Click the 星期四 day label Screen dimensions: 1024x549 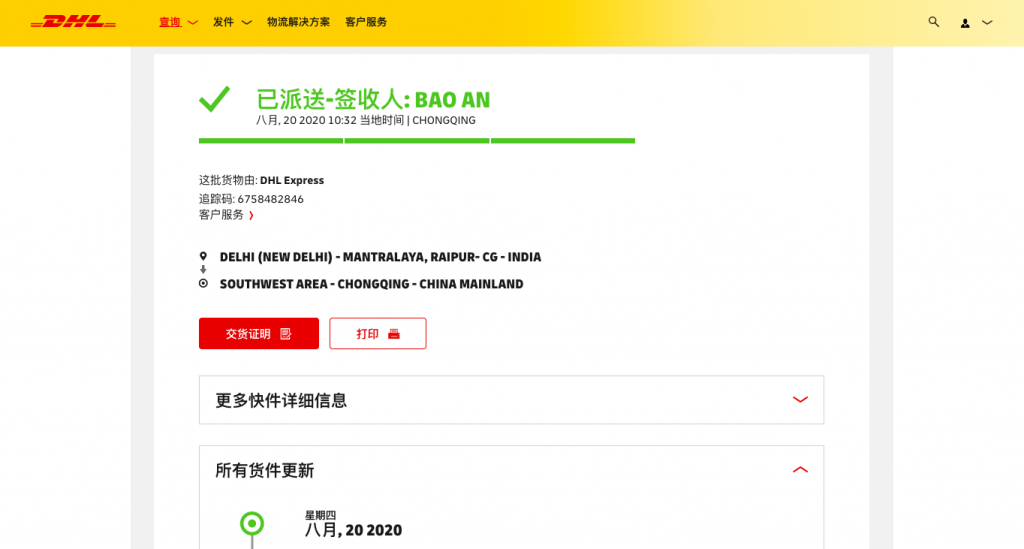(x=320, y=515)
